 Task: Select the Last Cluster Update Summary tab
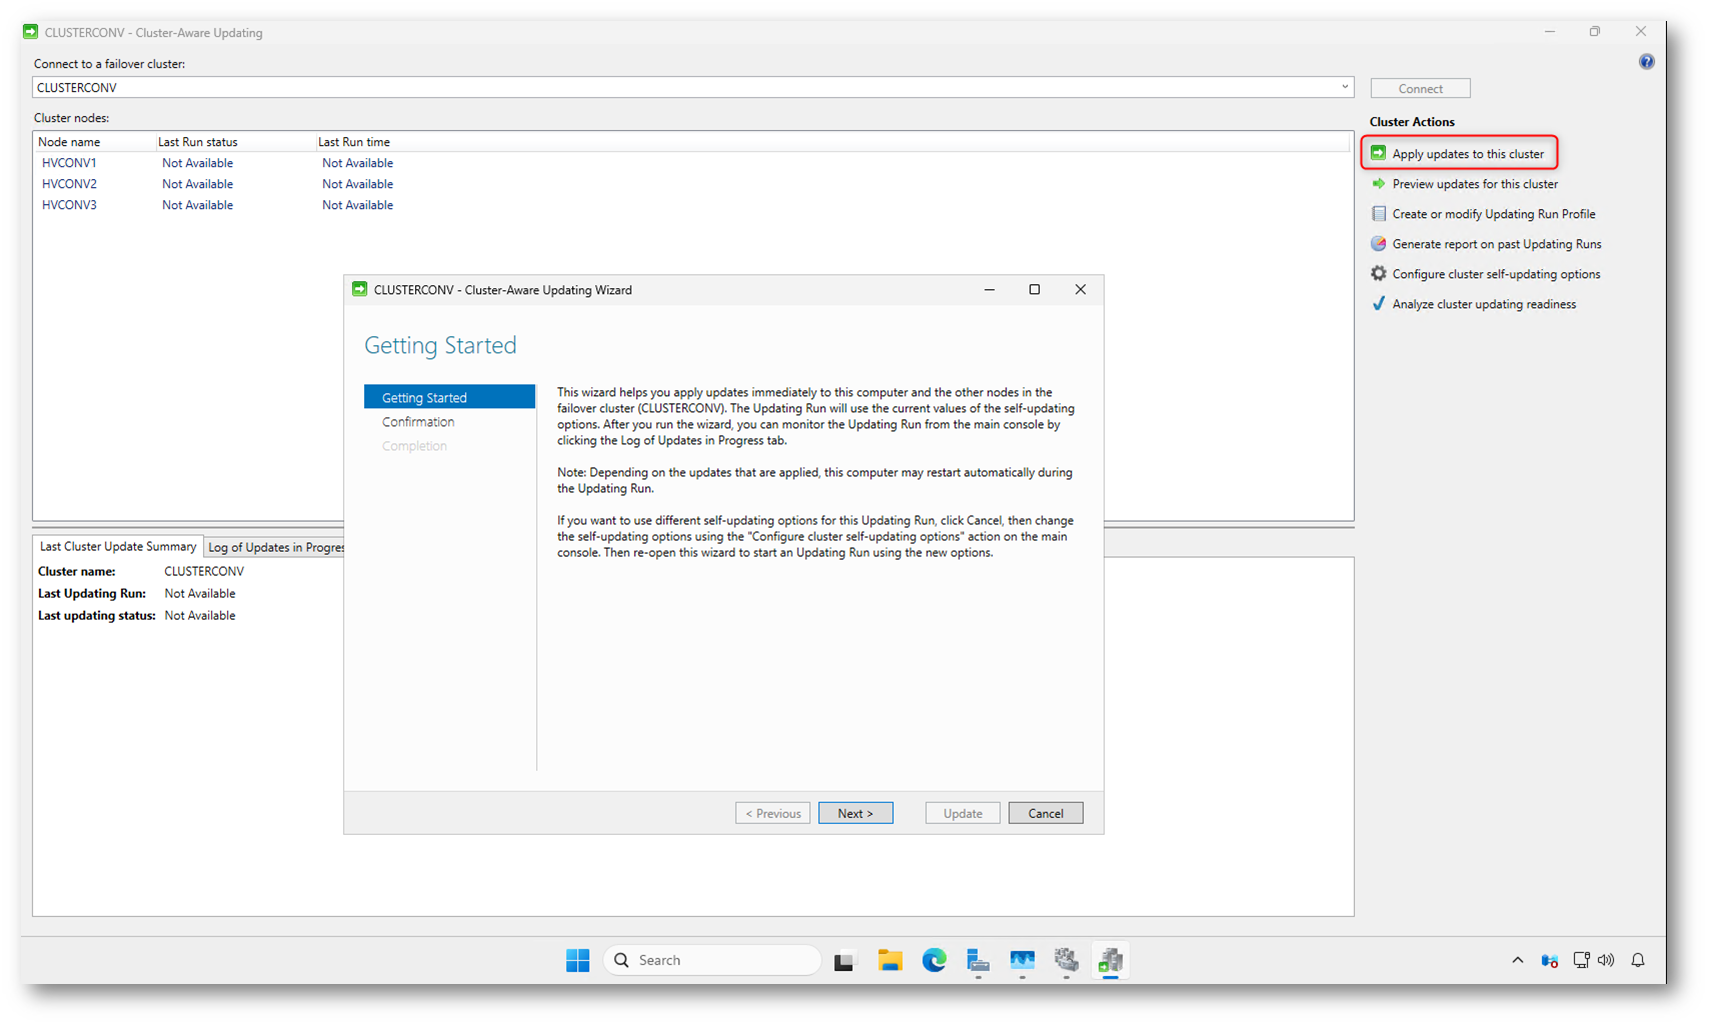117,546
